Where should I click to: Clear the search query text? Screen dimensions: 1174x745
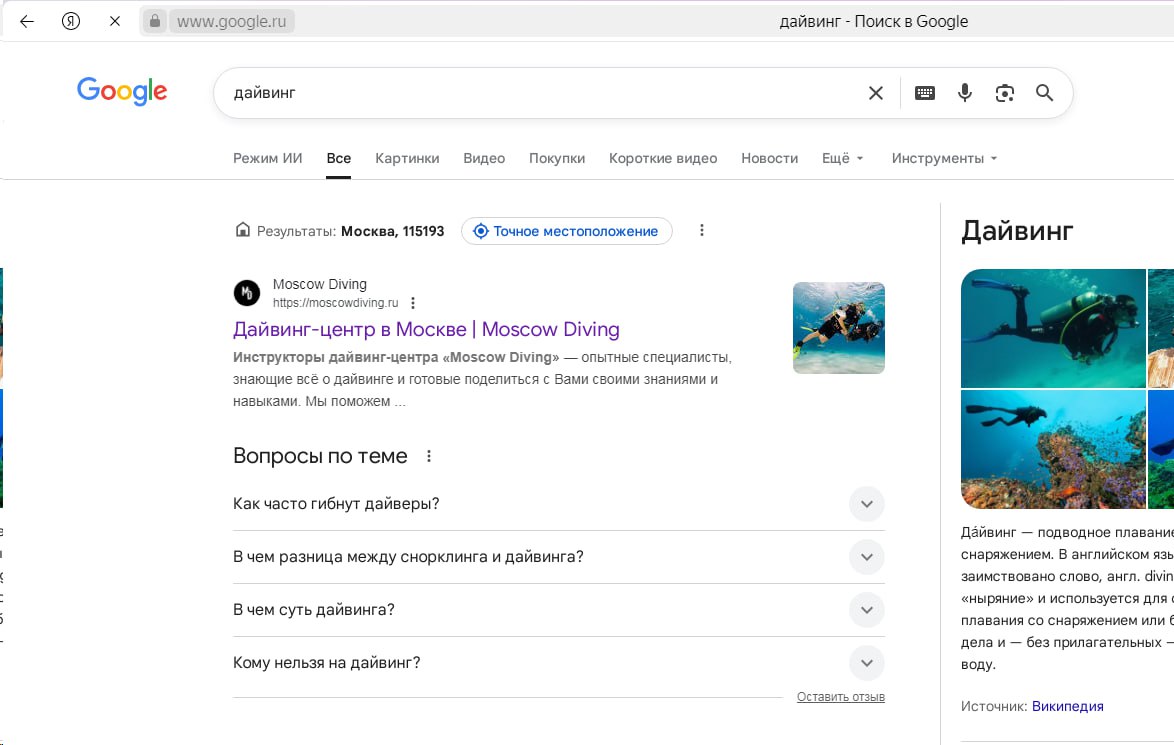point(875,93)
